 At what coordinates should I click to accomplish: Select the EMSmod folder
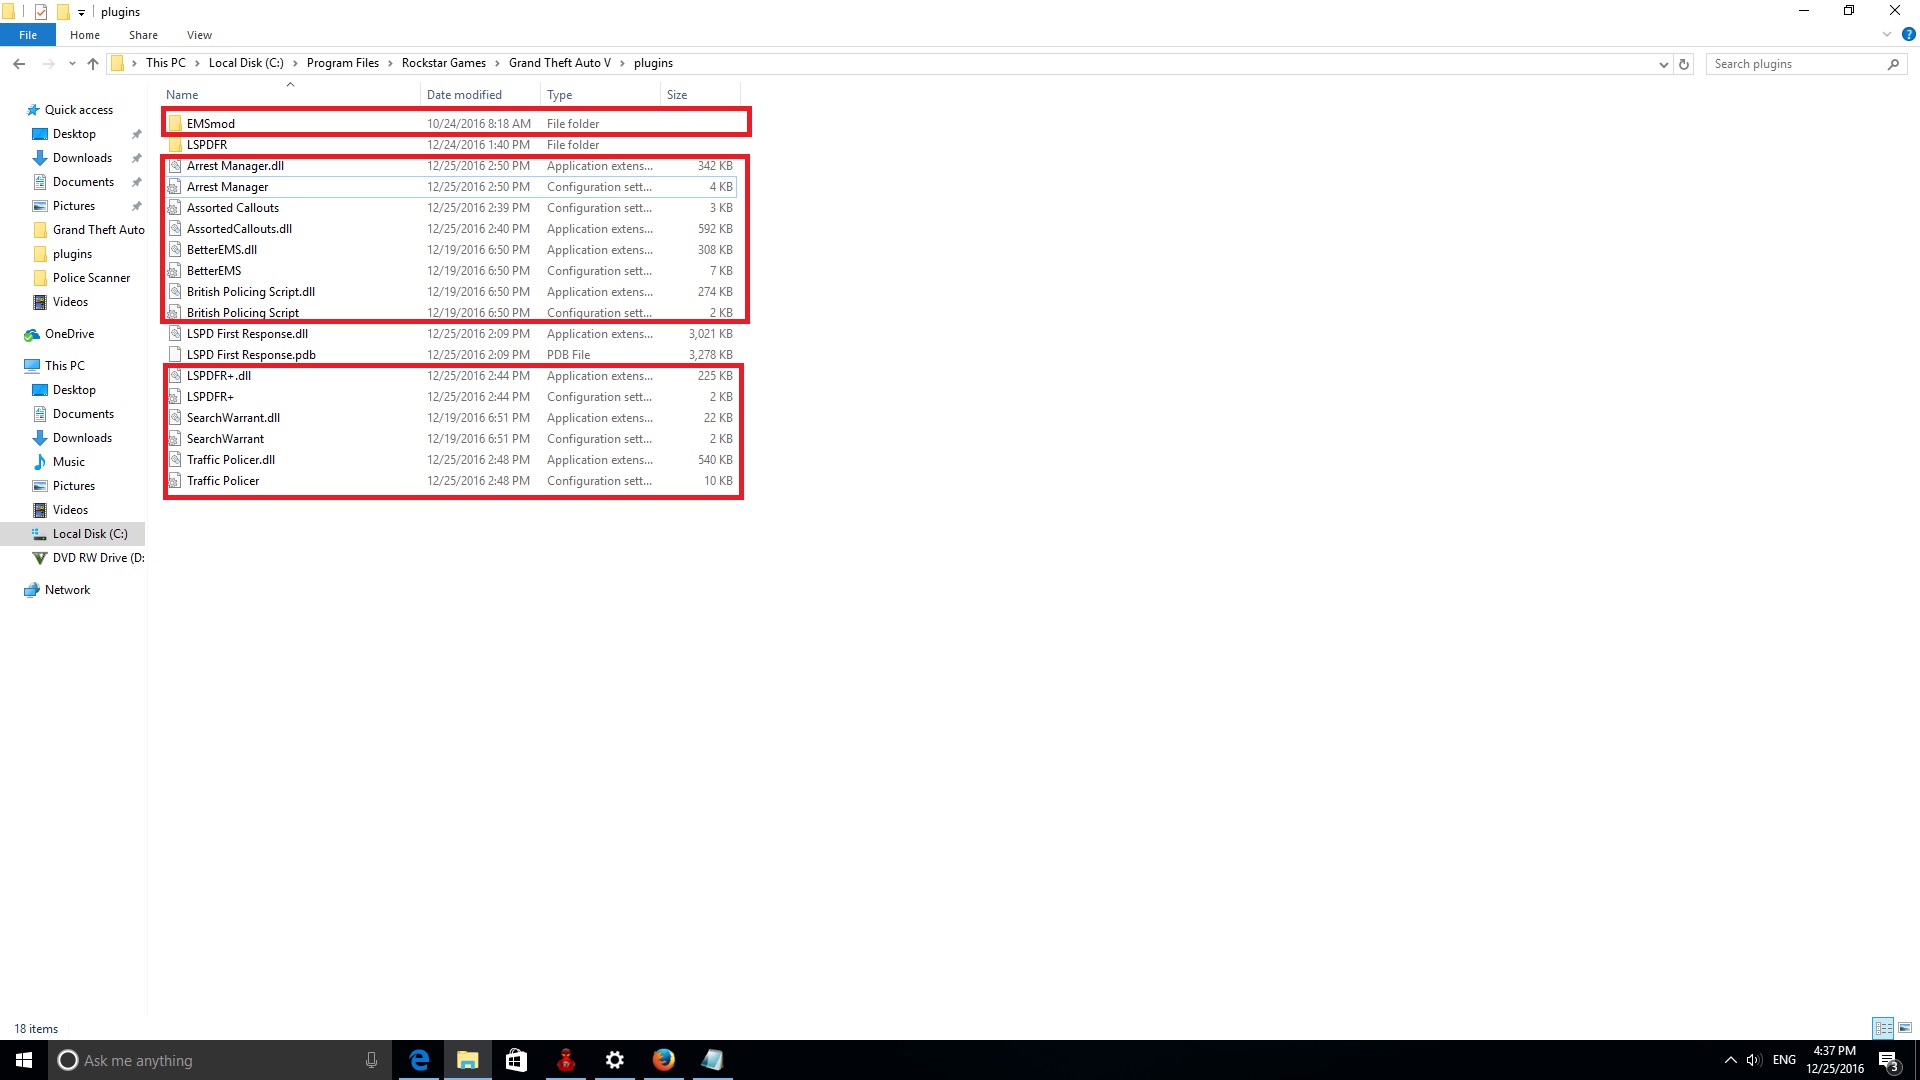click(x=210, y=124)
